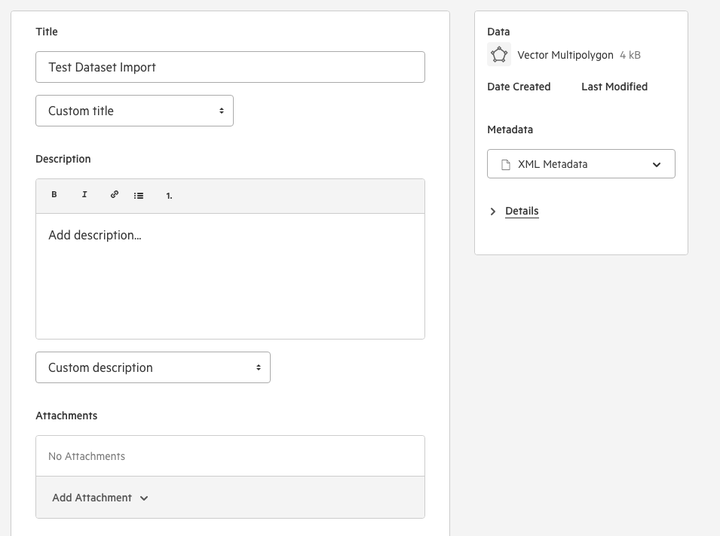Create a numbered list in description
Screen dimensions: 720x536
[169, 196]
